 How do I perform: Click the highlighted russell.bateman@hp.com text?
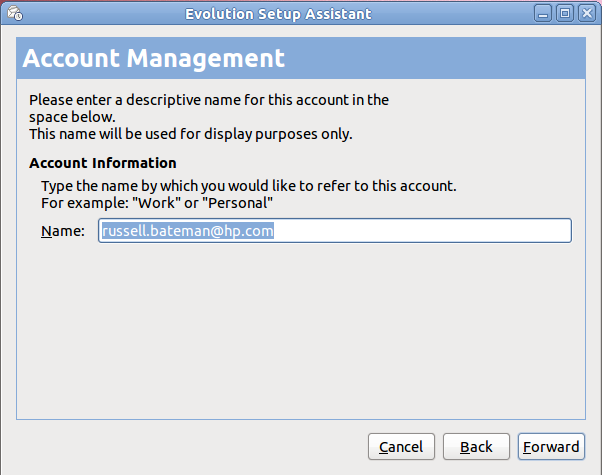[188, 231]
